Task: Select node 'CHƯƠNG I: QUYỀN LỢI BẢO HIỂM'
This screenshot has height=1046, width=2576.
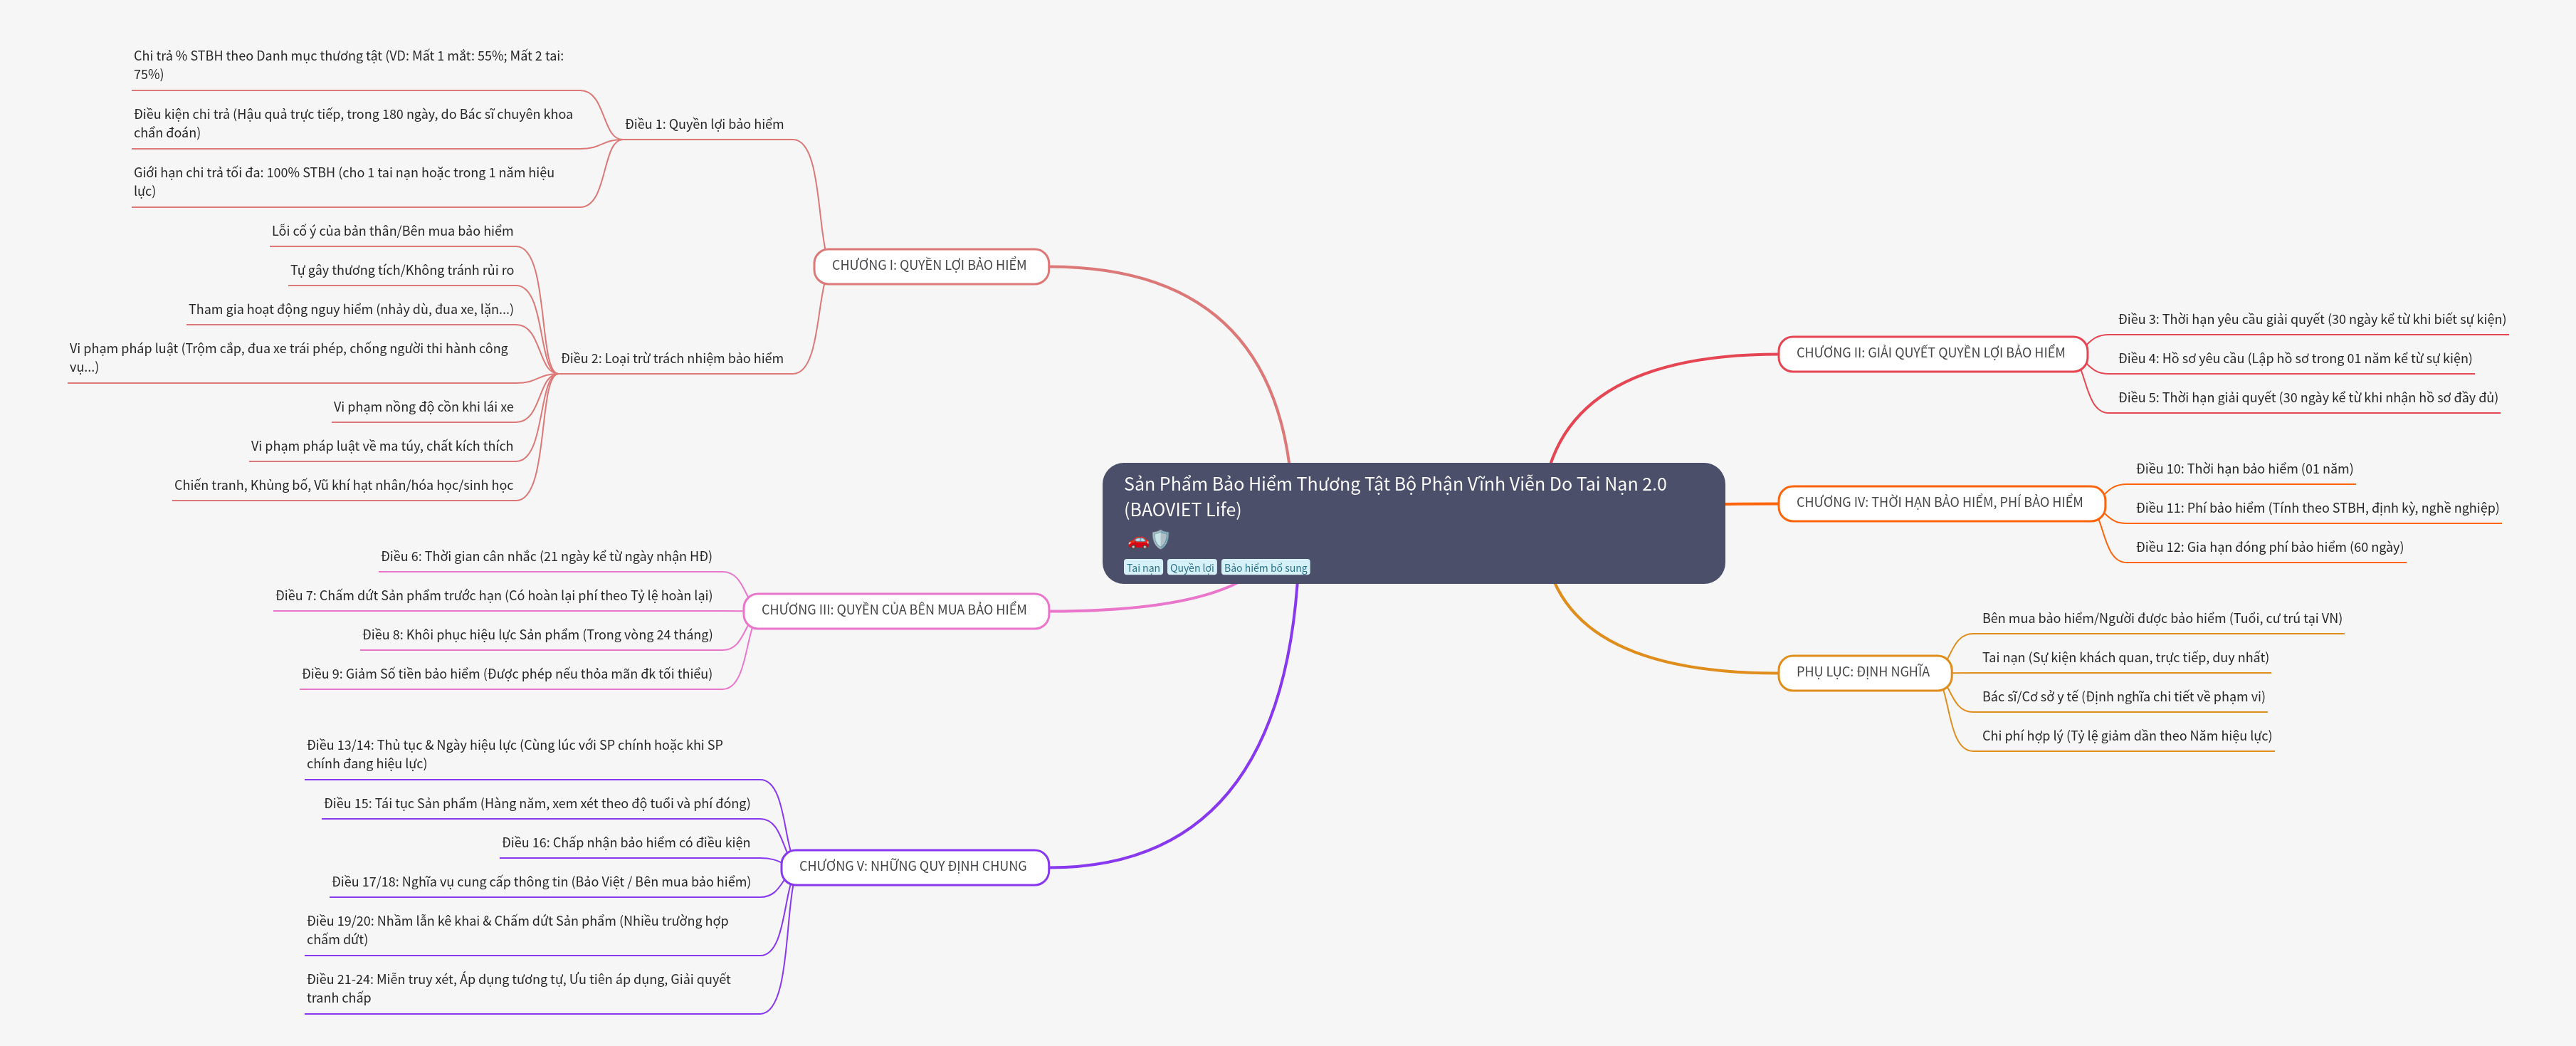Action: tap(929, 266)
